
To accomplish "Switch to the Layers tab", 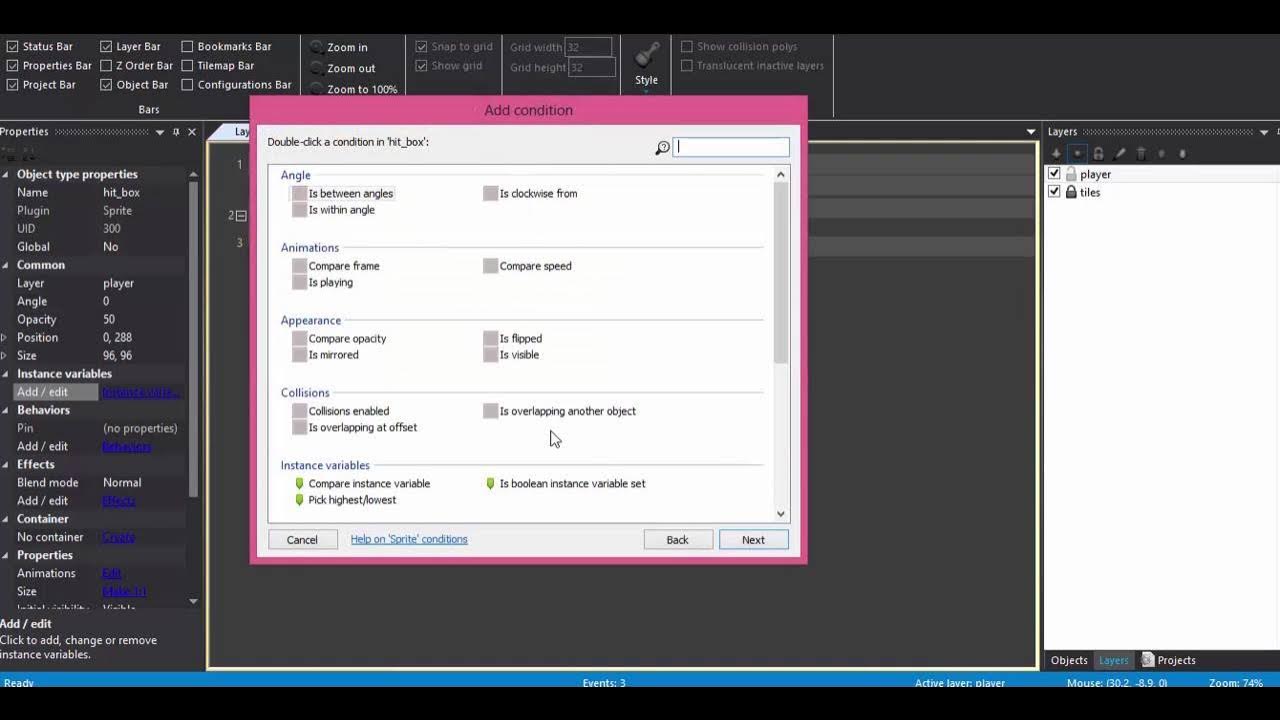I will click(x=1113, y=660).
